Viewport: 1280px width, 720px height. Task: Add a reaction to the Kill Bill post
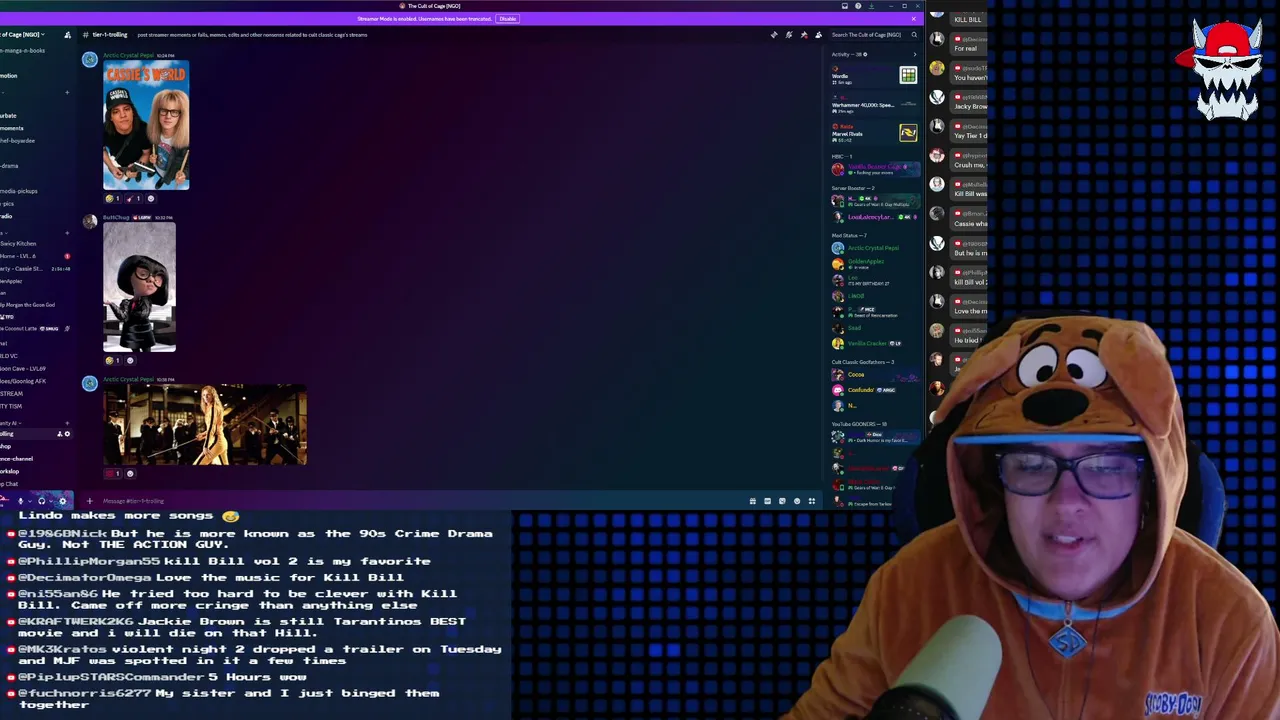coord(130,473)
